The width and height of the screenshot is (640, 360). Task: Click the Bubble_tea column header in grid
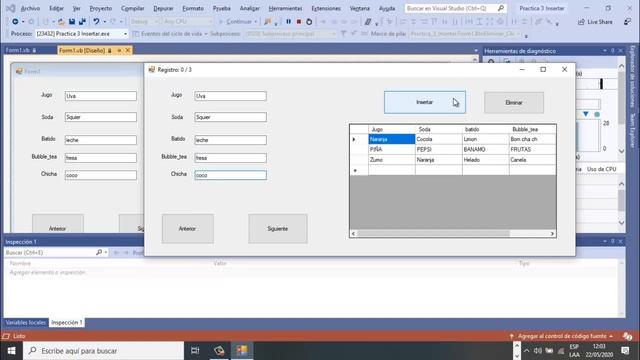click(532, 129)
